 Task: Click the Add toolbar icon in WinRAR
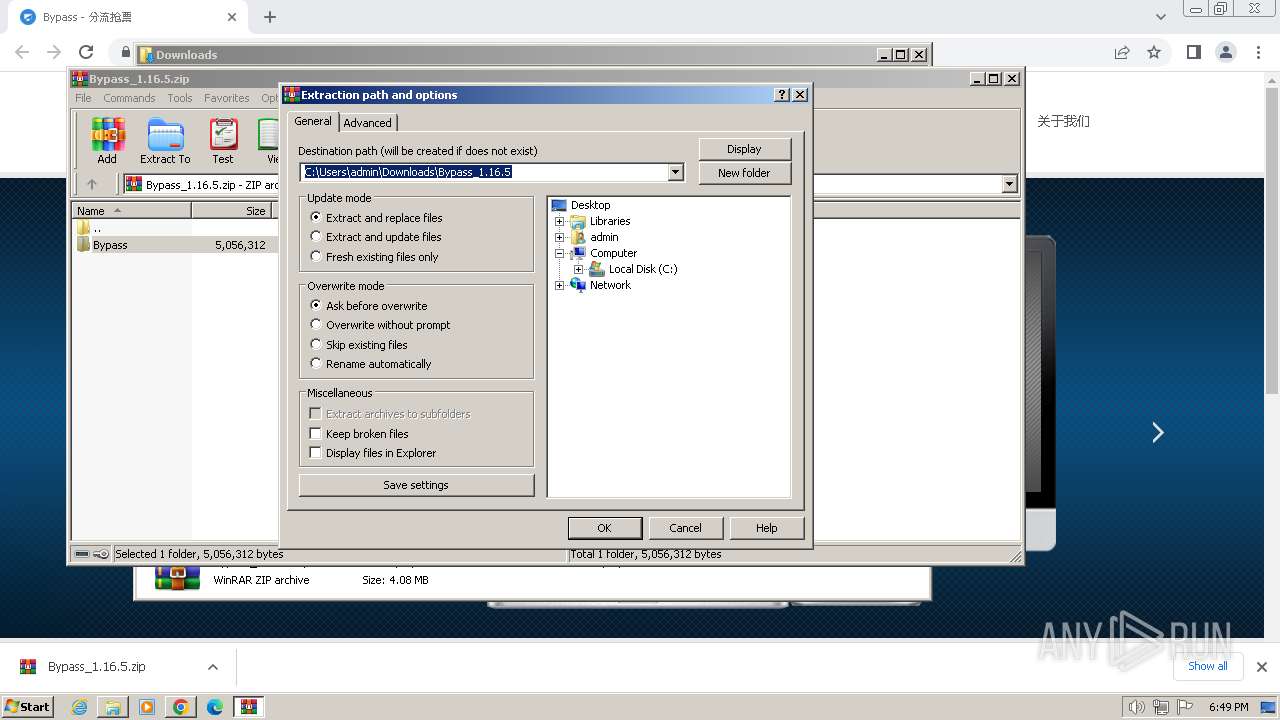[107, 141]
